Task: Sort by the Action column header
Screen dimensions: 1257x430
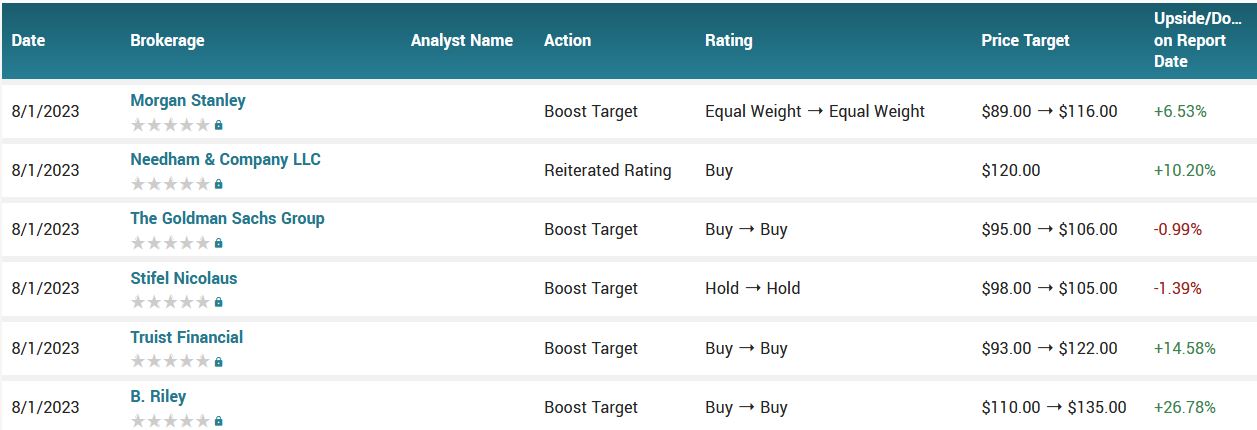Action: pos(567,41)
